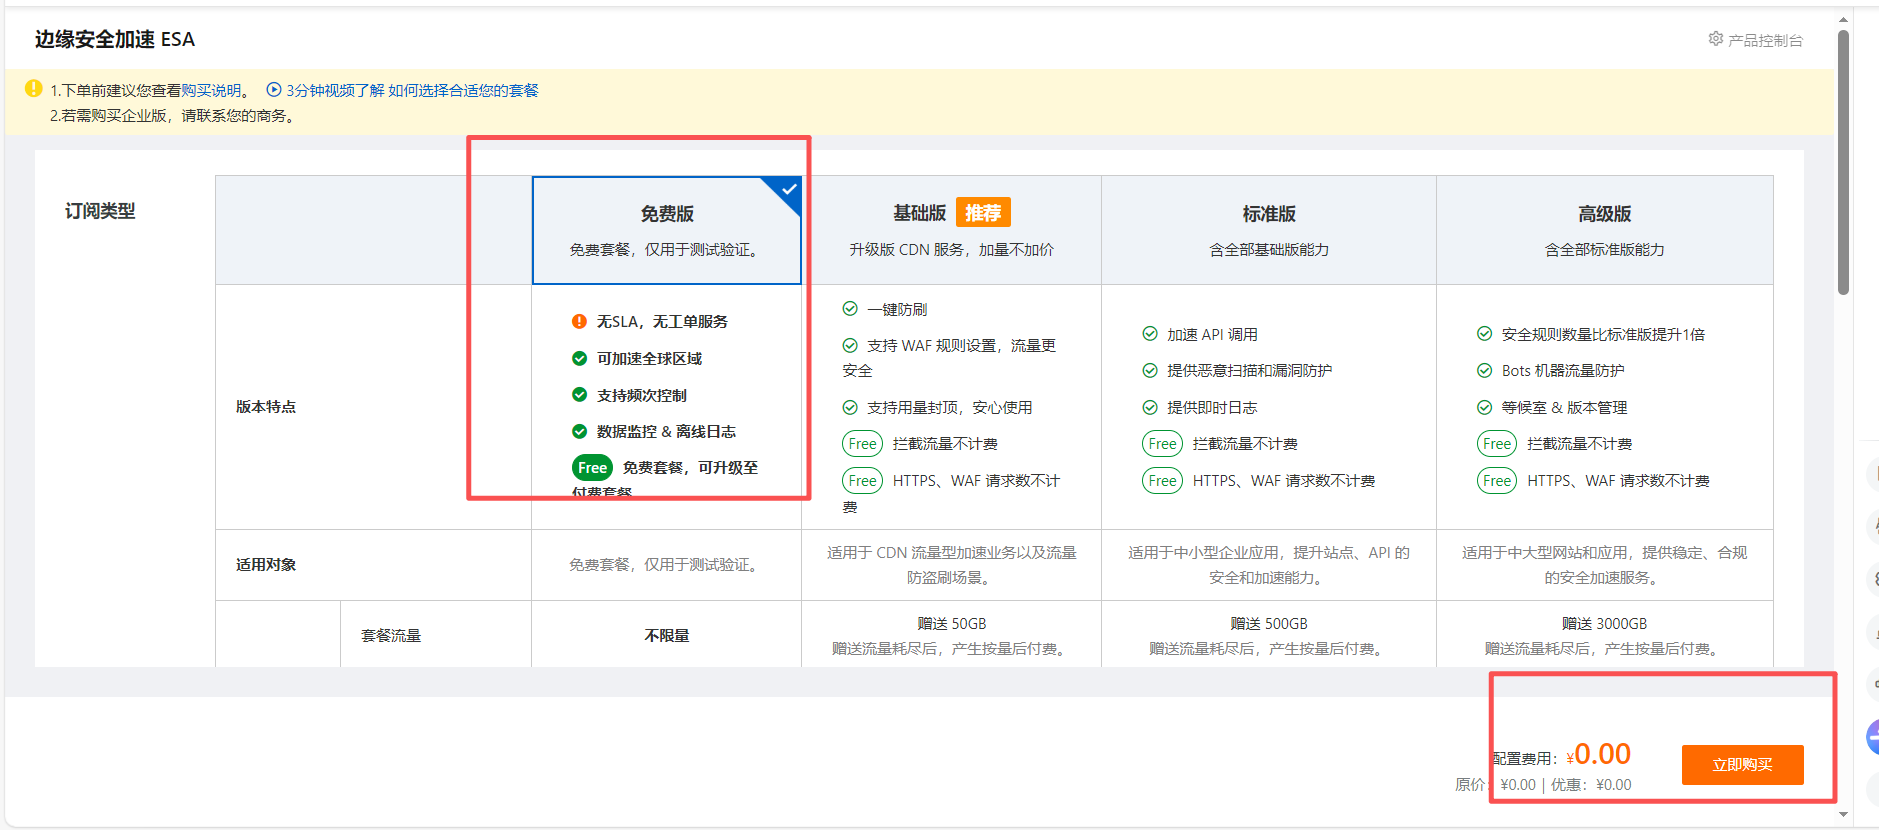The width and height of the screenshot is (1879, 830).
Task: Click the vertical scrollbar thumb
Action: (x=1843, y=162)
